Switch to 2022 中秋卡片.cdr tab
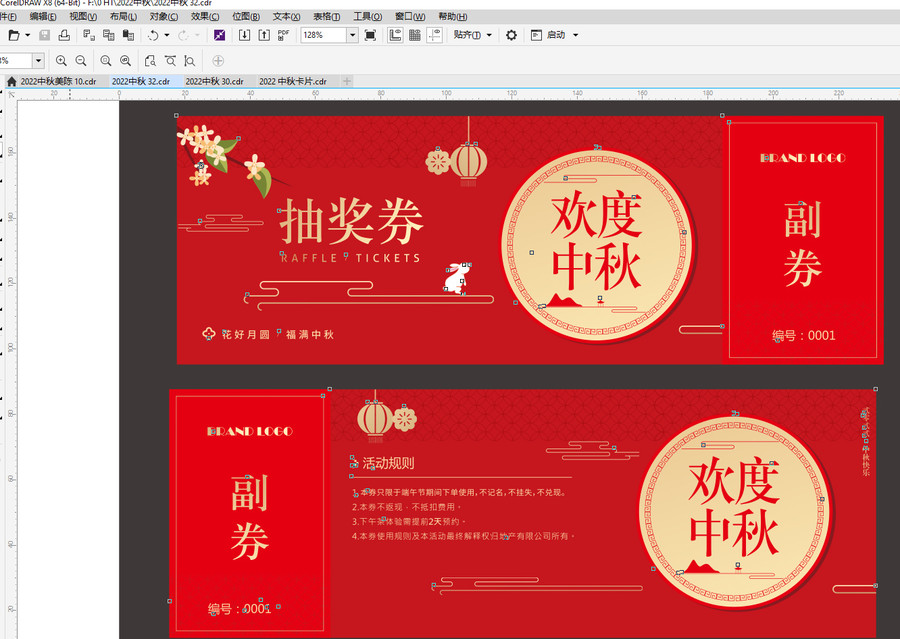This screenshot has height=639, width=900. [293, 82]
